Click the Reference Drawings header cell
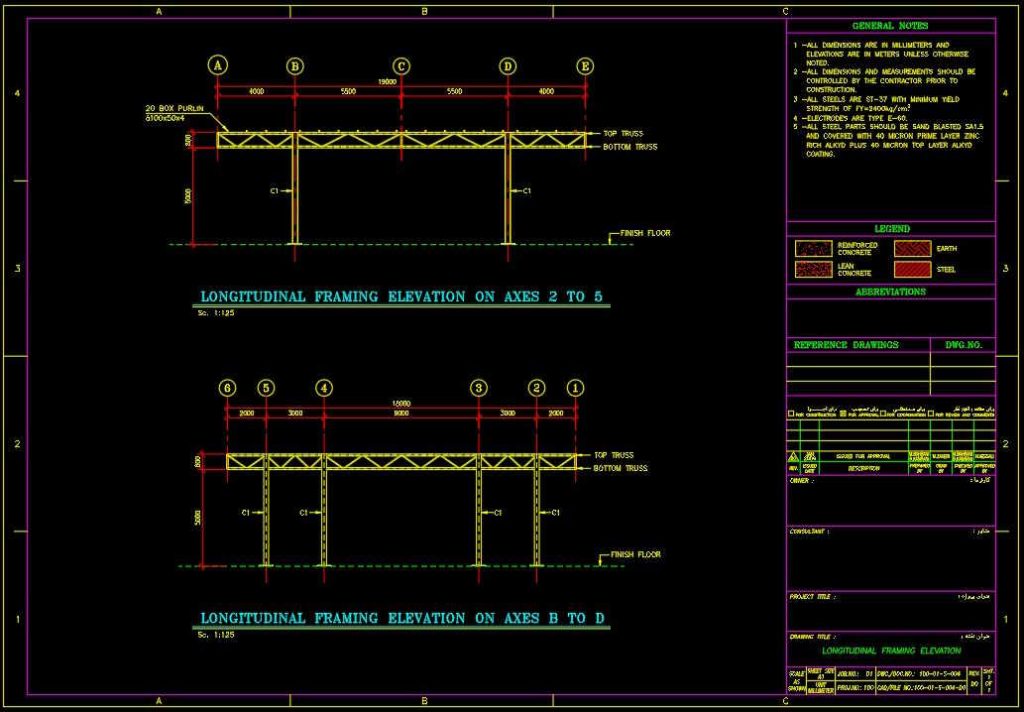Image resolution: width=1024 pixels, height=712 pixels. pyautogui.click(x=846, y=345)
